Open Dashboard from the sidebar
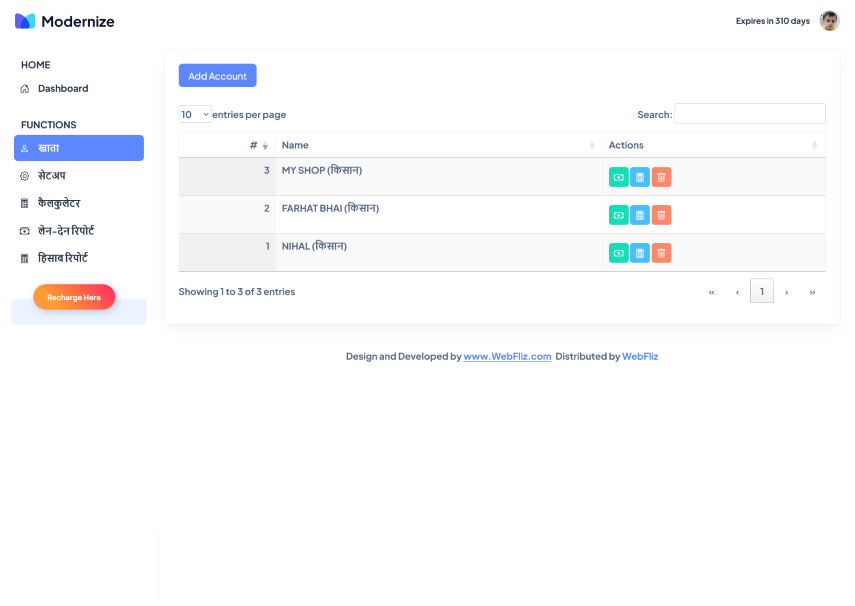855x606 pixels. pyautogui.click(x=63, y=89)
